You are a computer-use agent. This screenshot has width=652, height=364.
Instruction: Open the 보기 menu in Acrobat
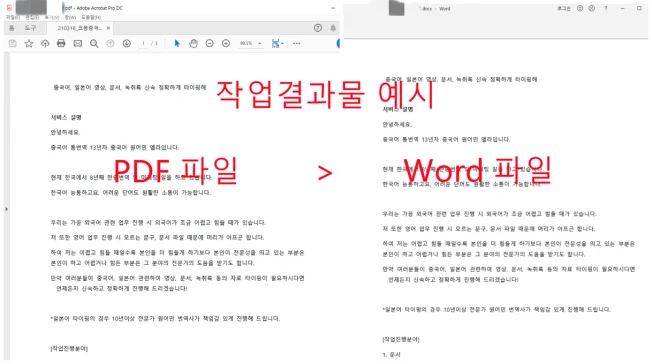pos(52,17)
